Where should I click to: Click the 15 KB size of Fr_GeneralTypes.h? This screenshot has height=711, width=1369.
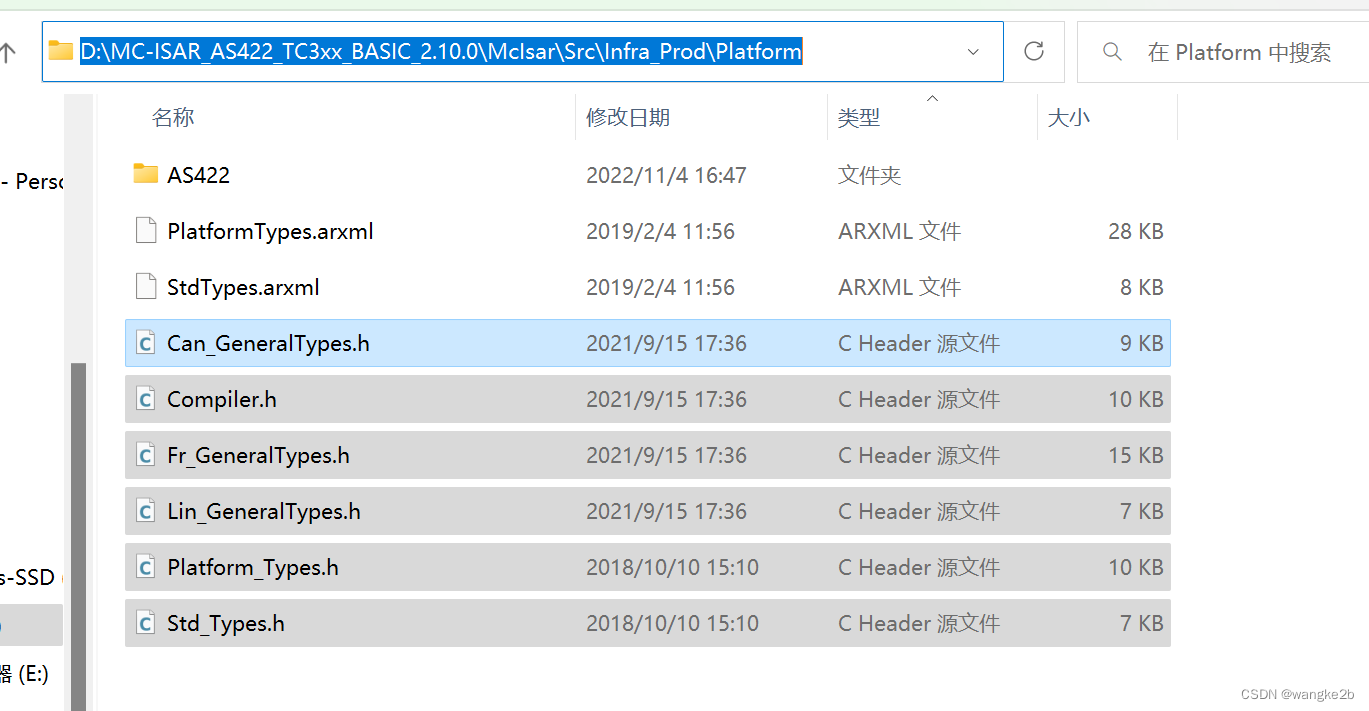[1136, 455]
